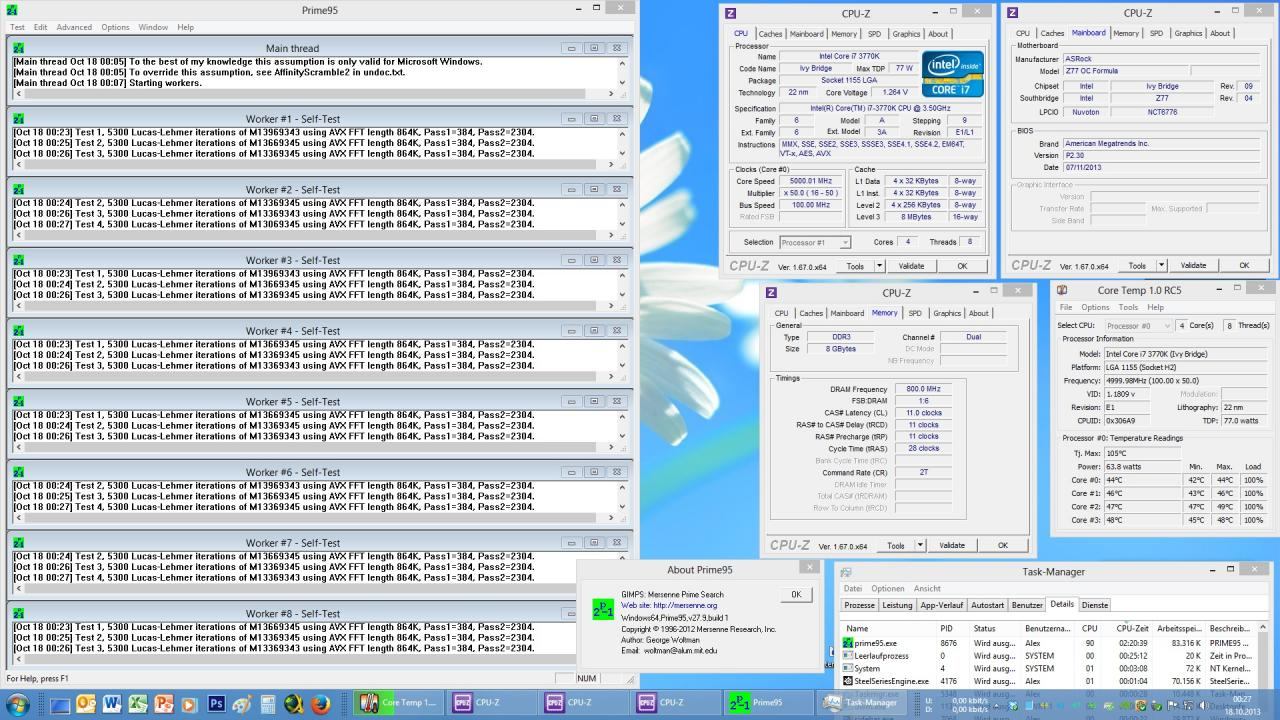Open Tools menu in Core Temp
This screenshot has width=1280, height=720.
[1128, 307]
